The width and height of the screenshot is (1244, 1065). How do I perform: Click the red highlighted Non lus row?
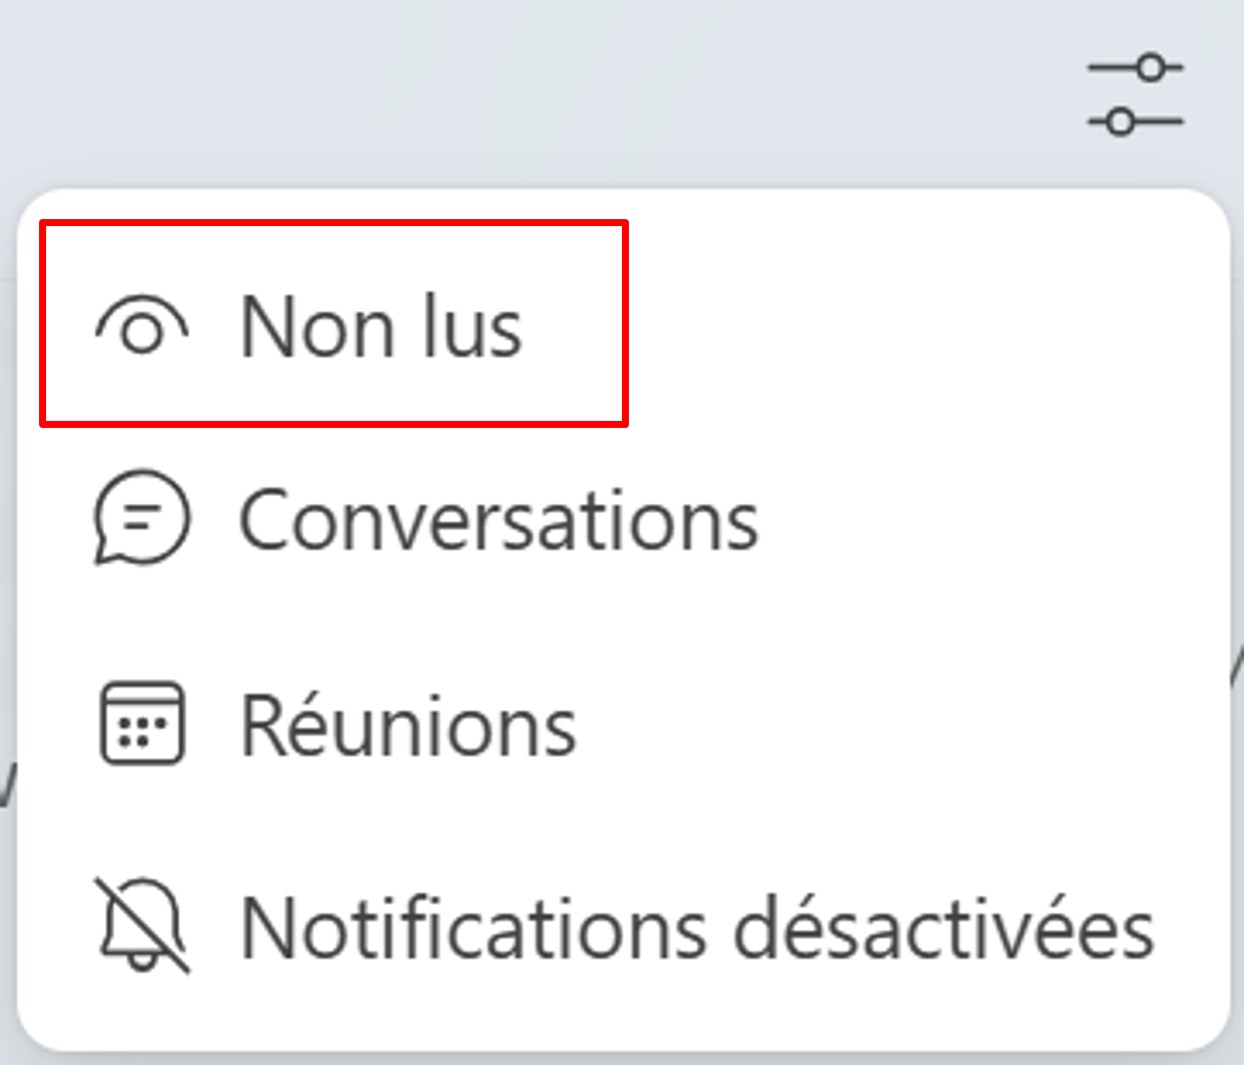(334, 324)
